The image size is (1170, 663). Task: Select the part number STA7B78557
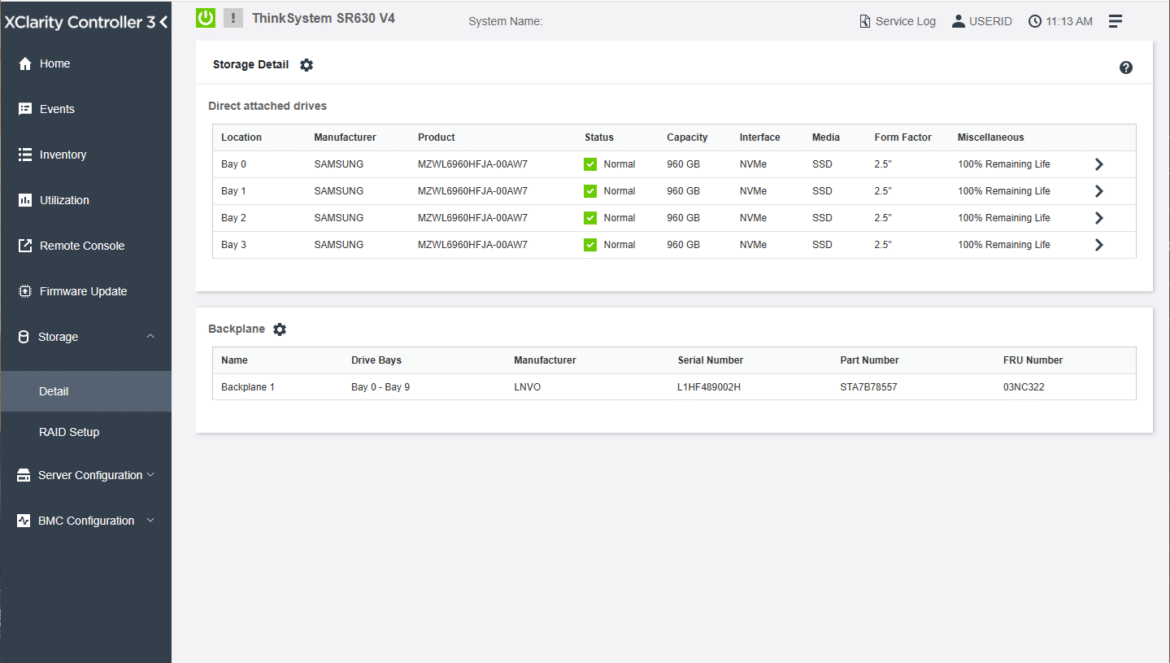(869, 387)
